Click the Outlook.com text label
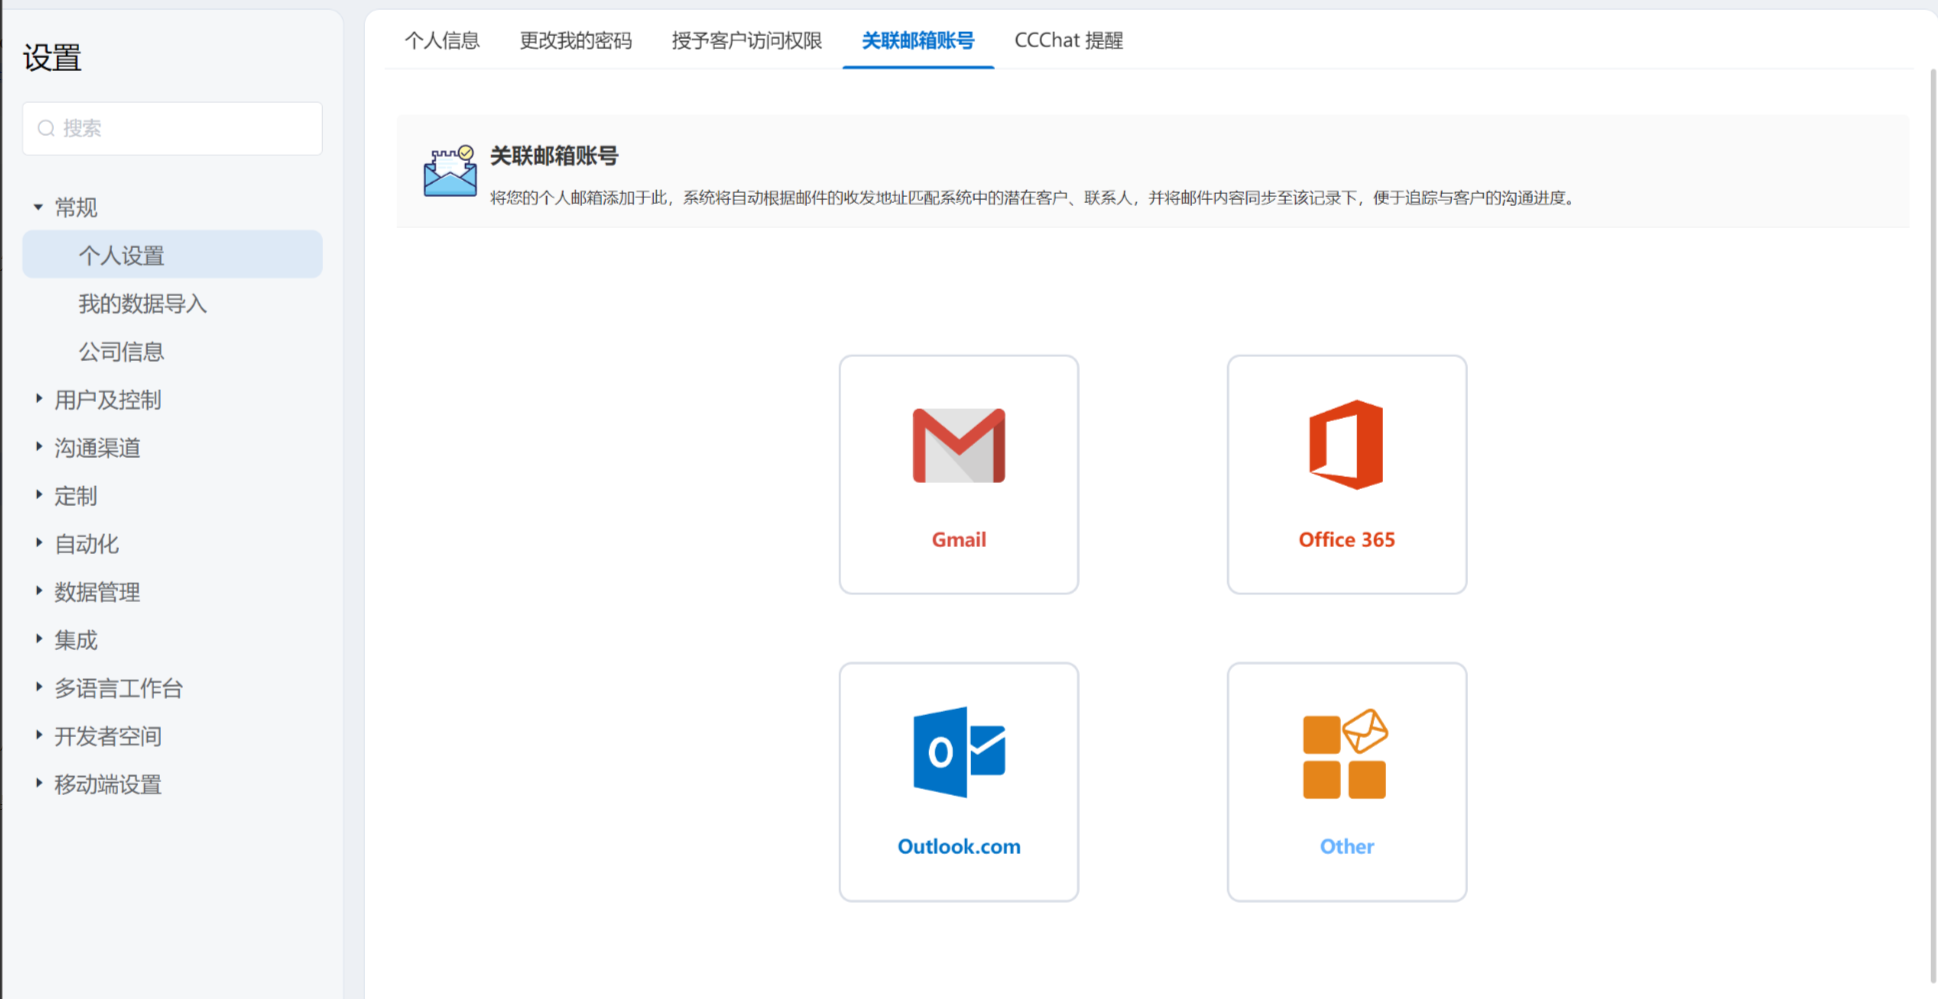This screenshot has width=1938, height=999. [958, 846]
